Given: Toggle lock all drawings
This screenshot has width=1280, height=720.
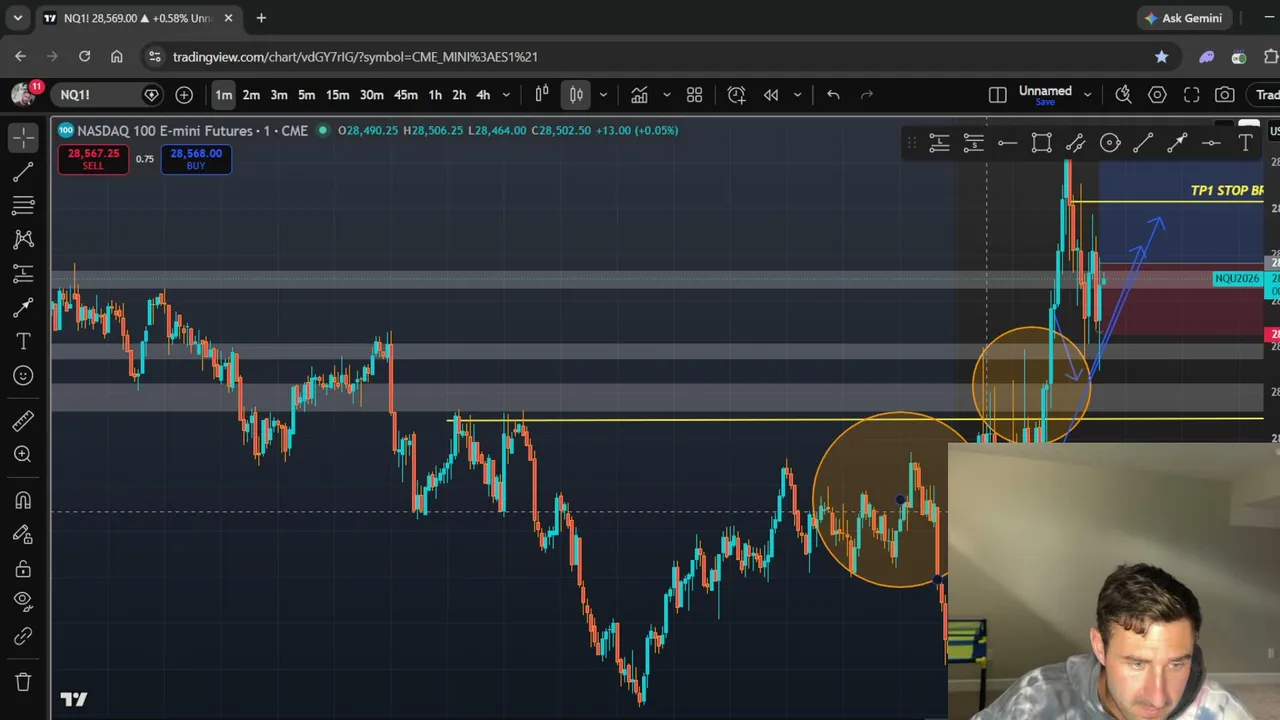Looking at the screenshot, I should click(23, 568).
